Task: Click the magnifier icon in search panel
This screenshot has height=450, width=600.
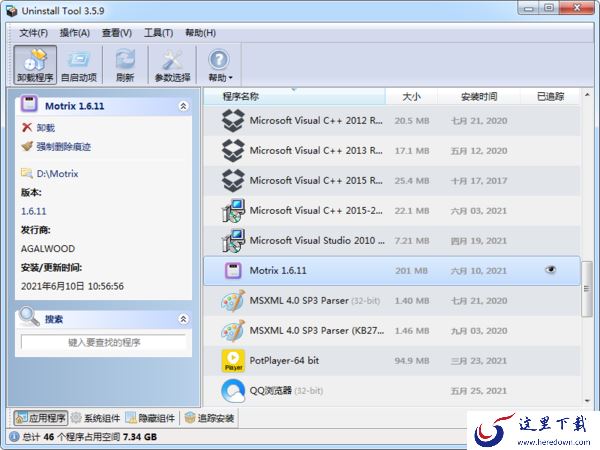Action: click(x=29, y=317)
